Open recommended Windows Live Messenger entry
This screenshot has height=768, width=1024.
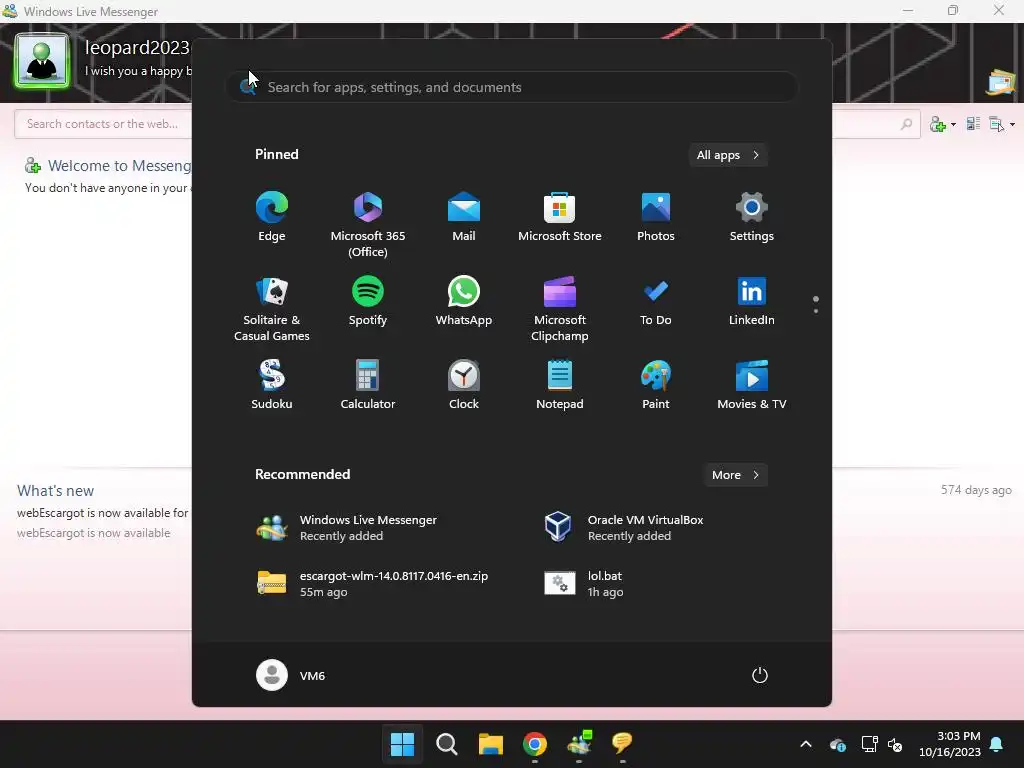(368, 528)
